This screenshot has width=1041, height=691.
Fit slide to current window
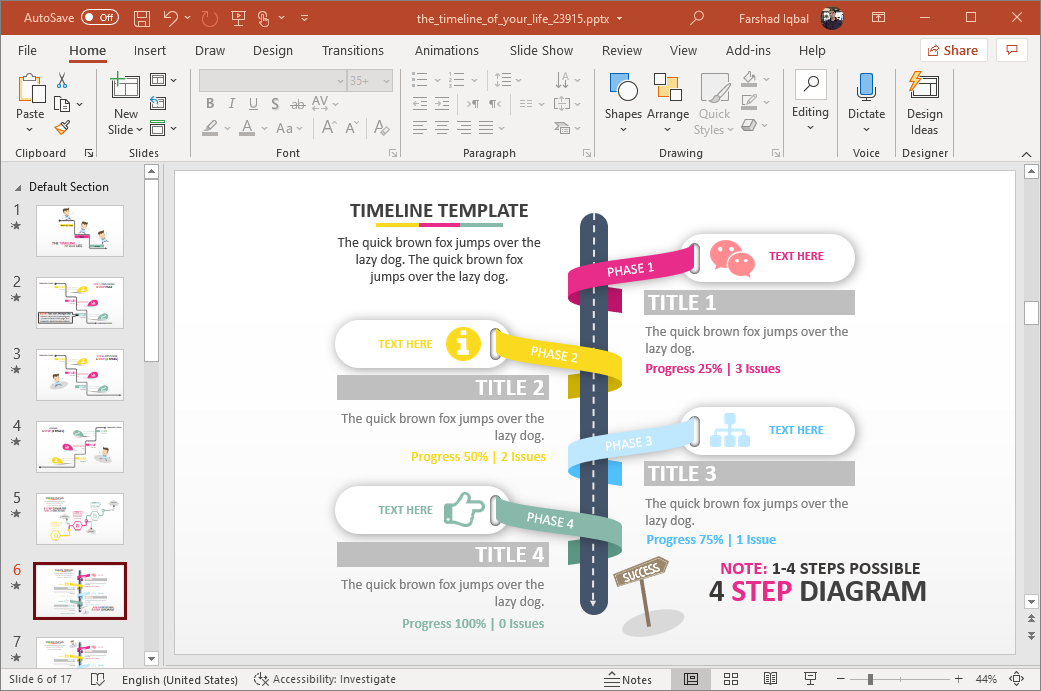pyautogui.click(x=1017, y=679)
